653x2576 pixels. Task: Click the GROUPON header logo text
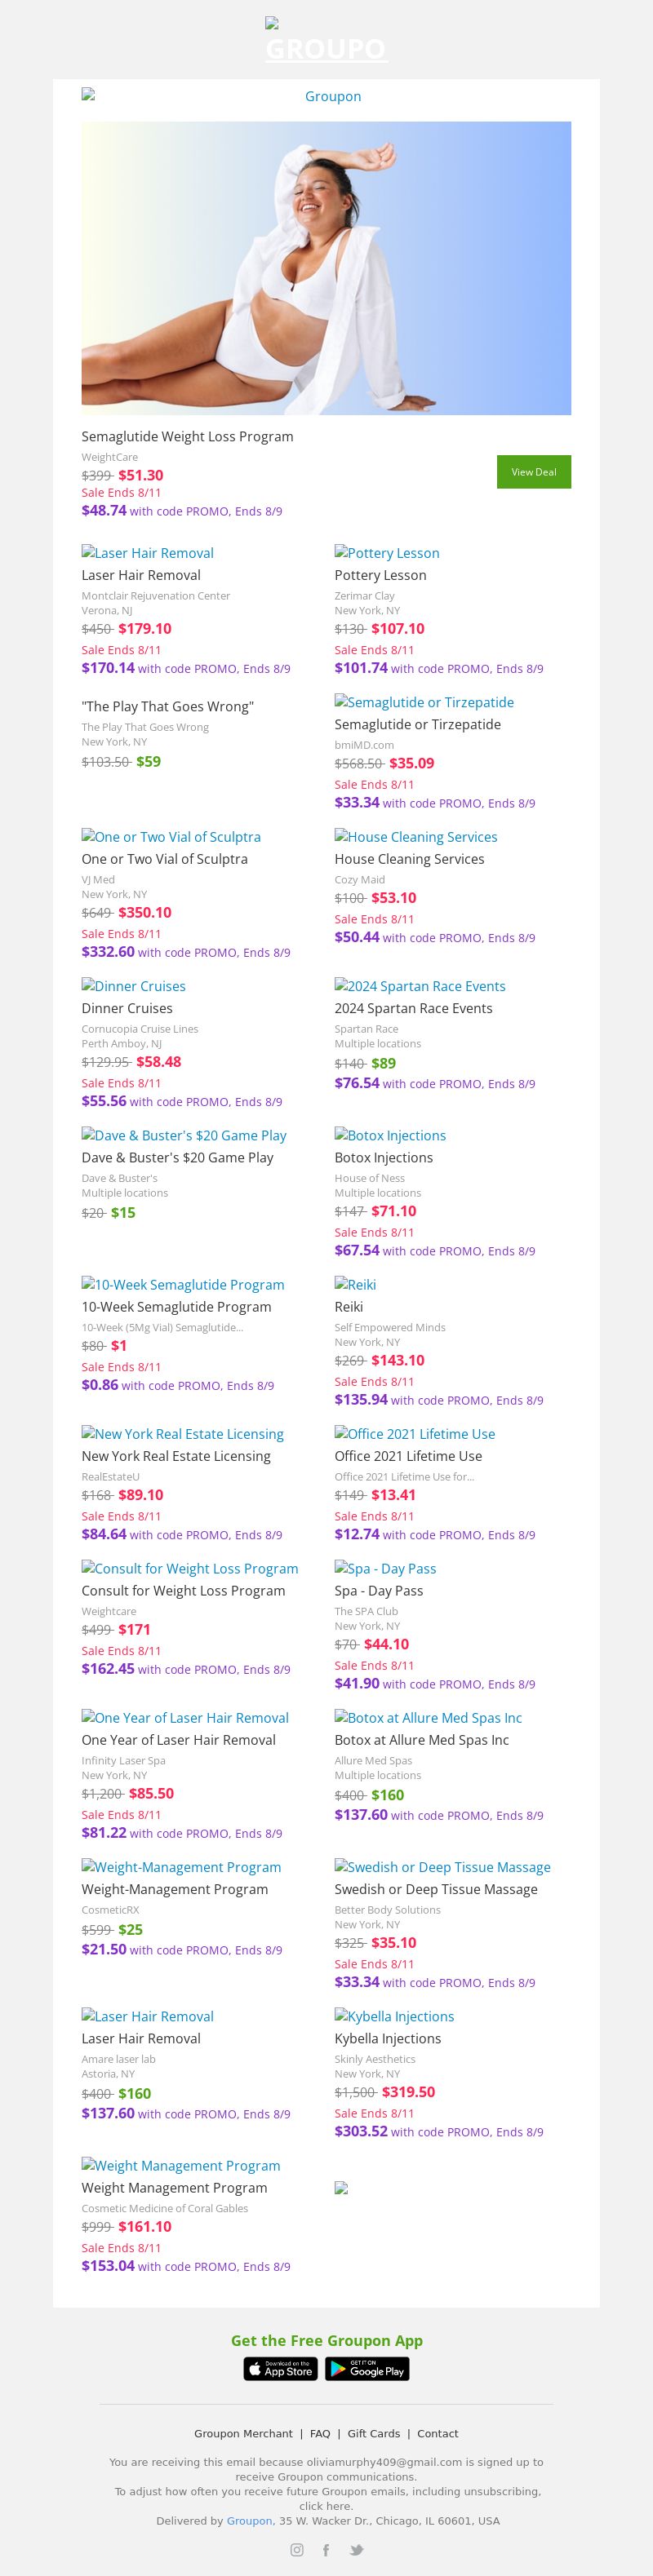326,48
